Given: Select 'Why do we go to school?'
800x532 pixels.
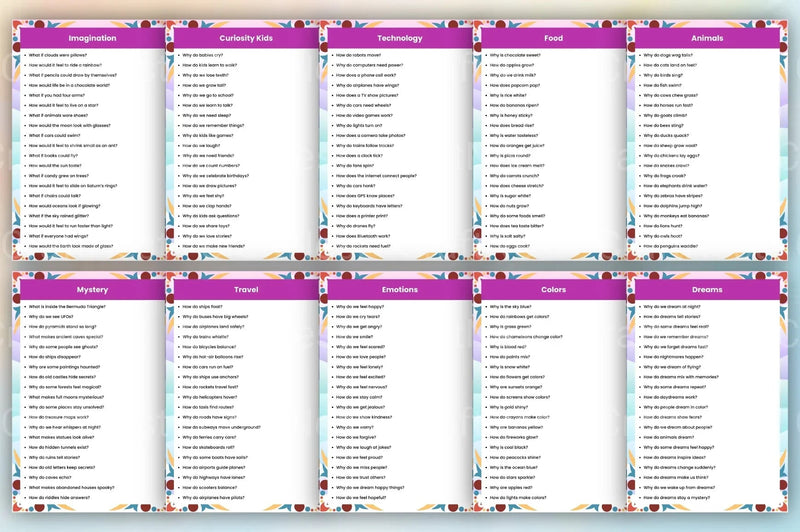Looking at the screenshot, I should pyautogui.click(x=208, y=95).
